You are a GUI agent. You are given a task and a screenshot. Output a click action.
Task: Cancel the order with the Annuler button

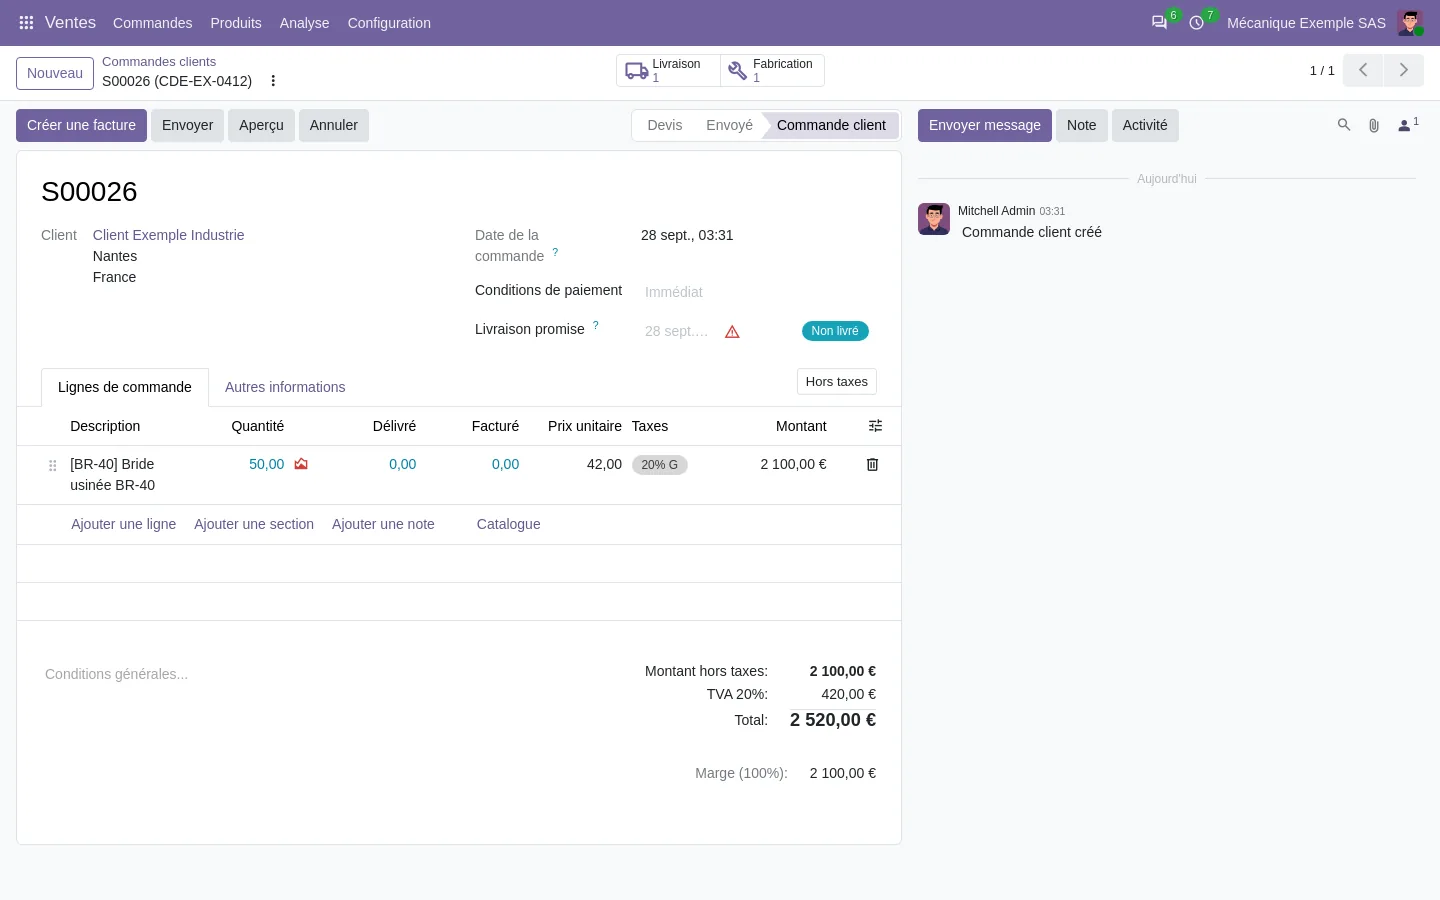334,125
